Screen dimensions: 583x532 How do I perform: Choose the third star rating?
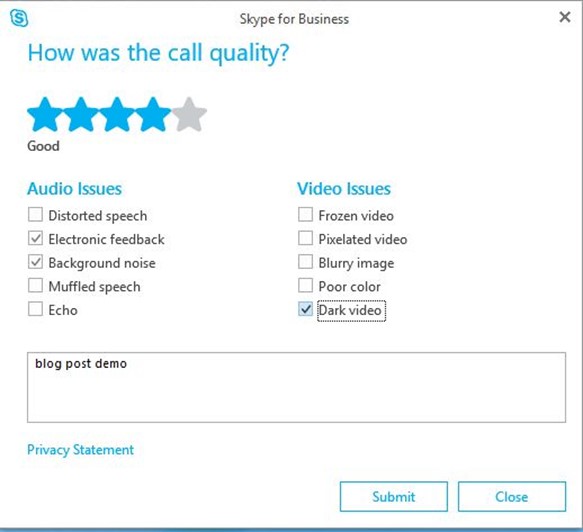point(117,115)
